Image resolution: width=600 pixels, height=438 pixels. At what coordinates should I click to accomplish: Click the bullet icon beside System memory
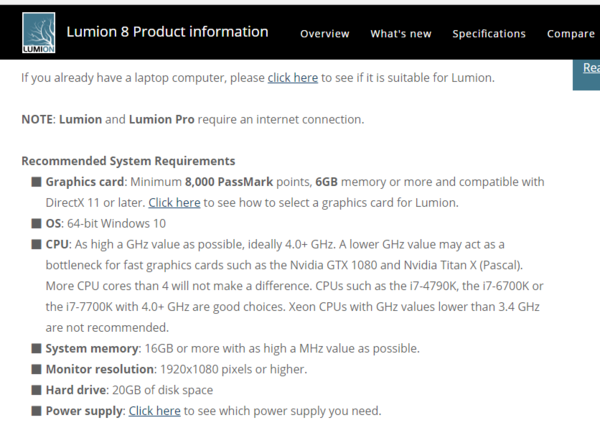point(36,349)
